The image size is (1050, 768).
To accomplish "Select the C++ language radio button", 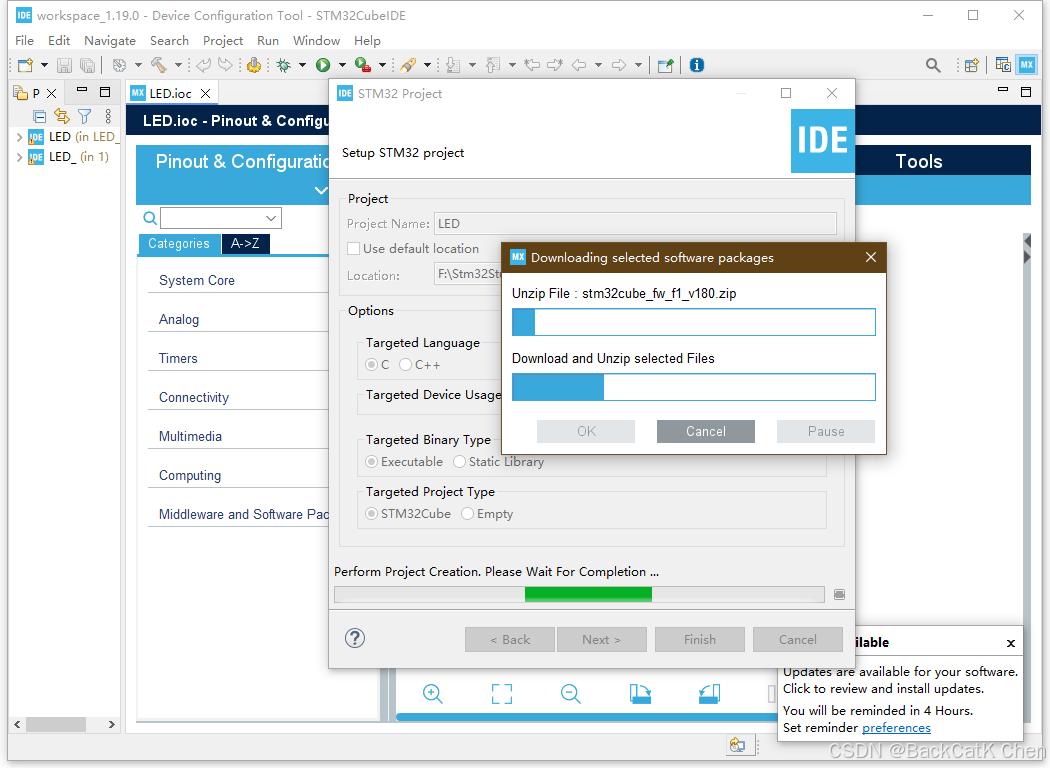I will pos(405,365).
